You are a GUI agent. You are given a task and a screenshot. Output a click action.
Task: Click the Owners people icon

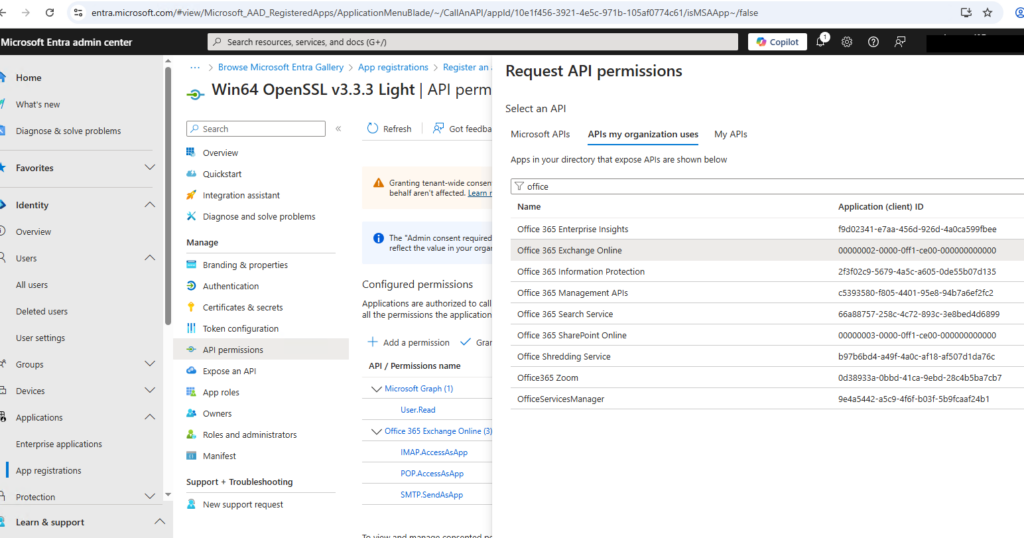point(191,413)
